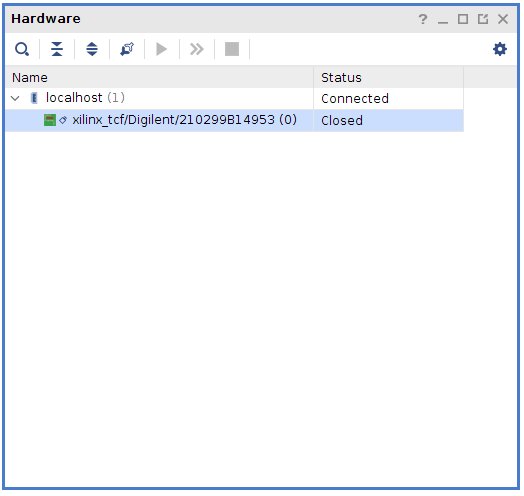524x496 pixels.
Task: Float the Hardware panel into new window
Action: pos(483,19)
